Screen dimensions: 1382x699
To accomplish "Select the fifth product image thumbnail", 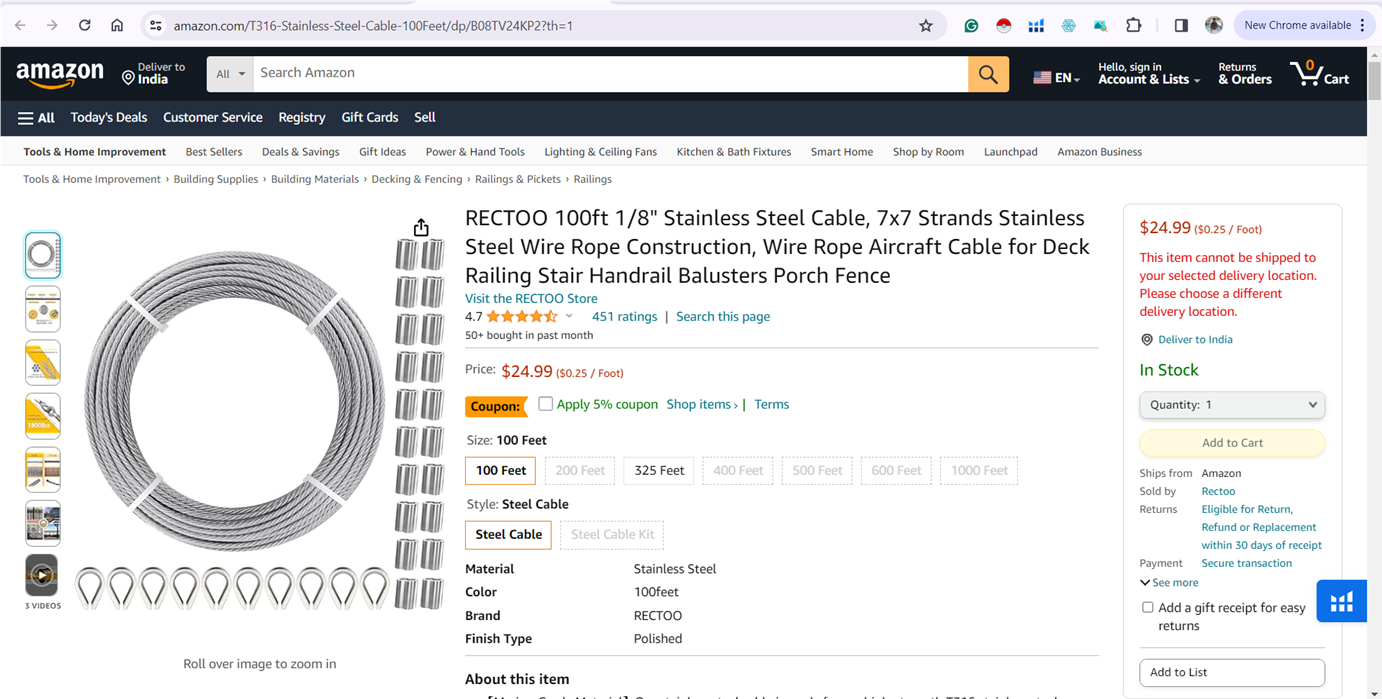I will (x=42, y=469).
